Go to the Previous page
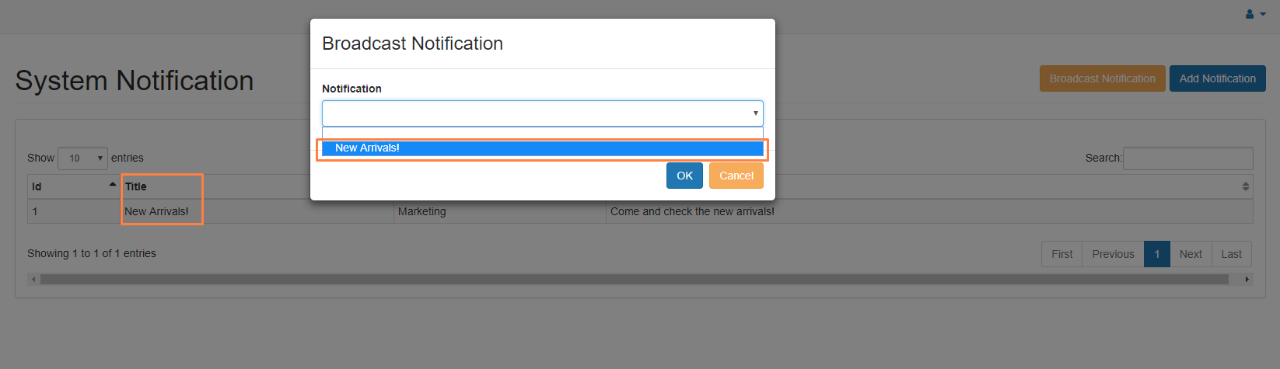 (1113, 254)
